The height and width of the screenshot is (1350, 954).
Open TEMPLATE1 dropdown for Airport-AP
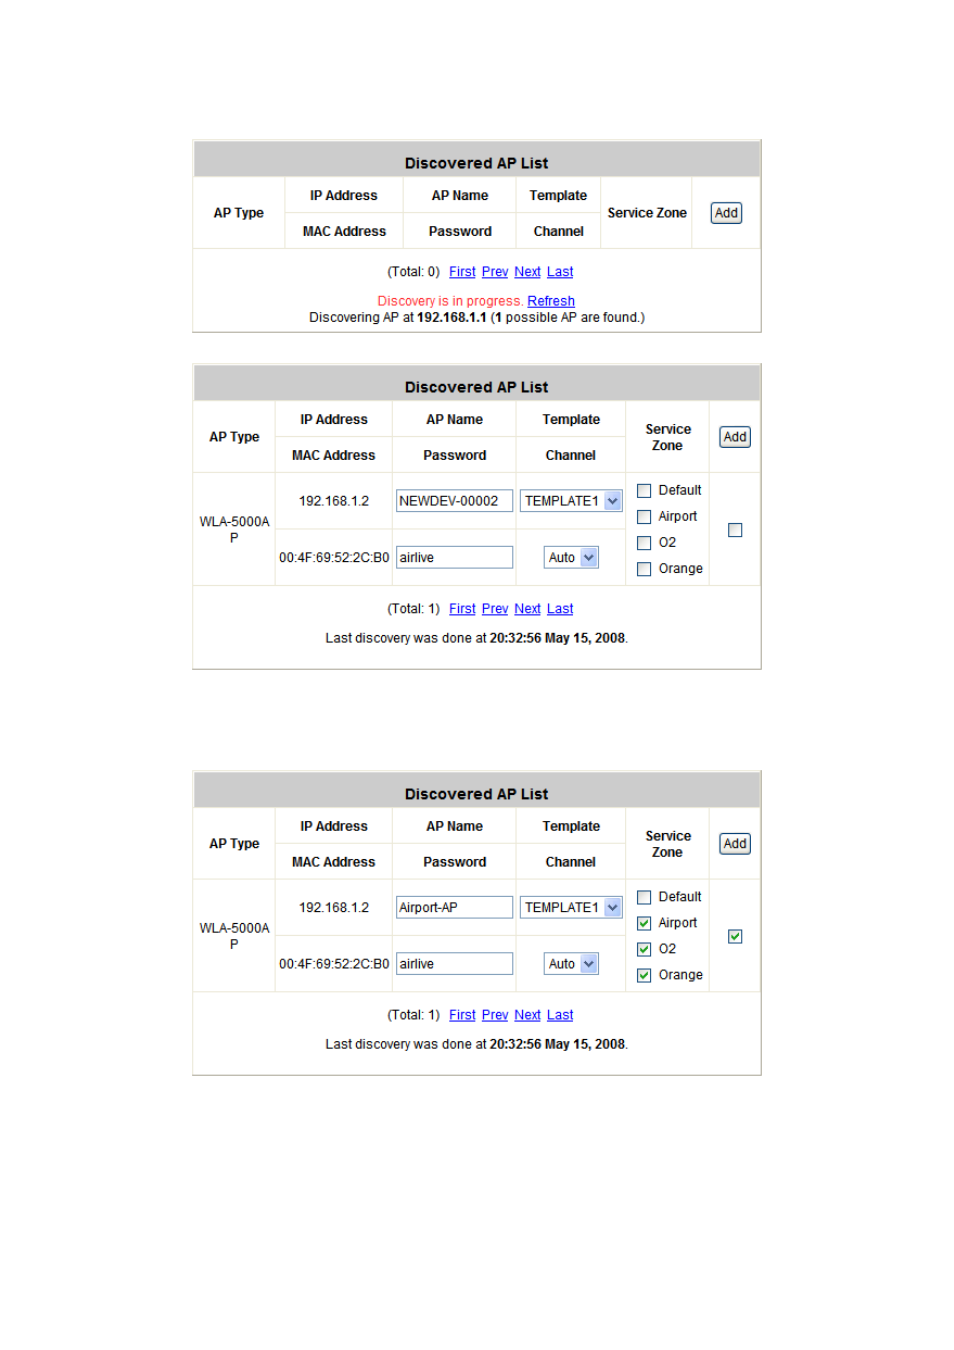[x=571, y=908]
